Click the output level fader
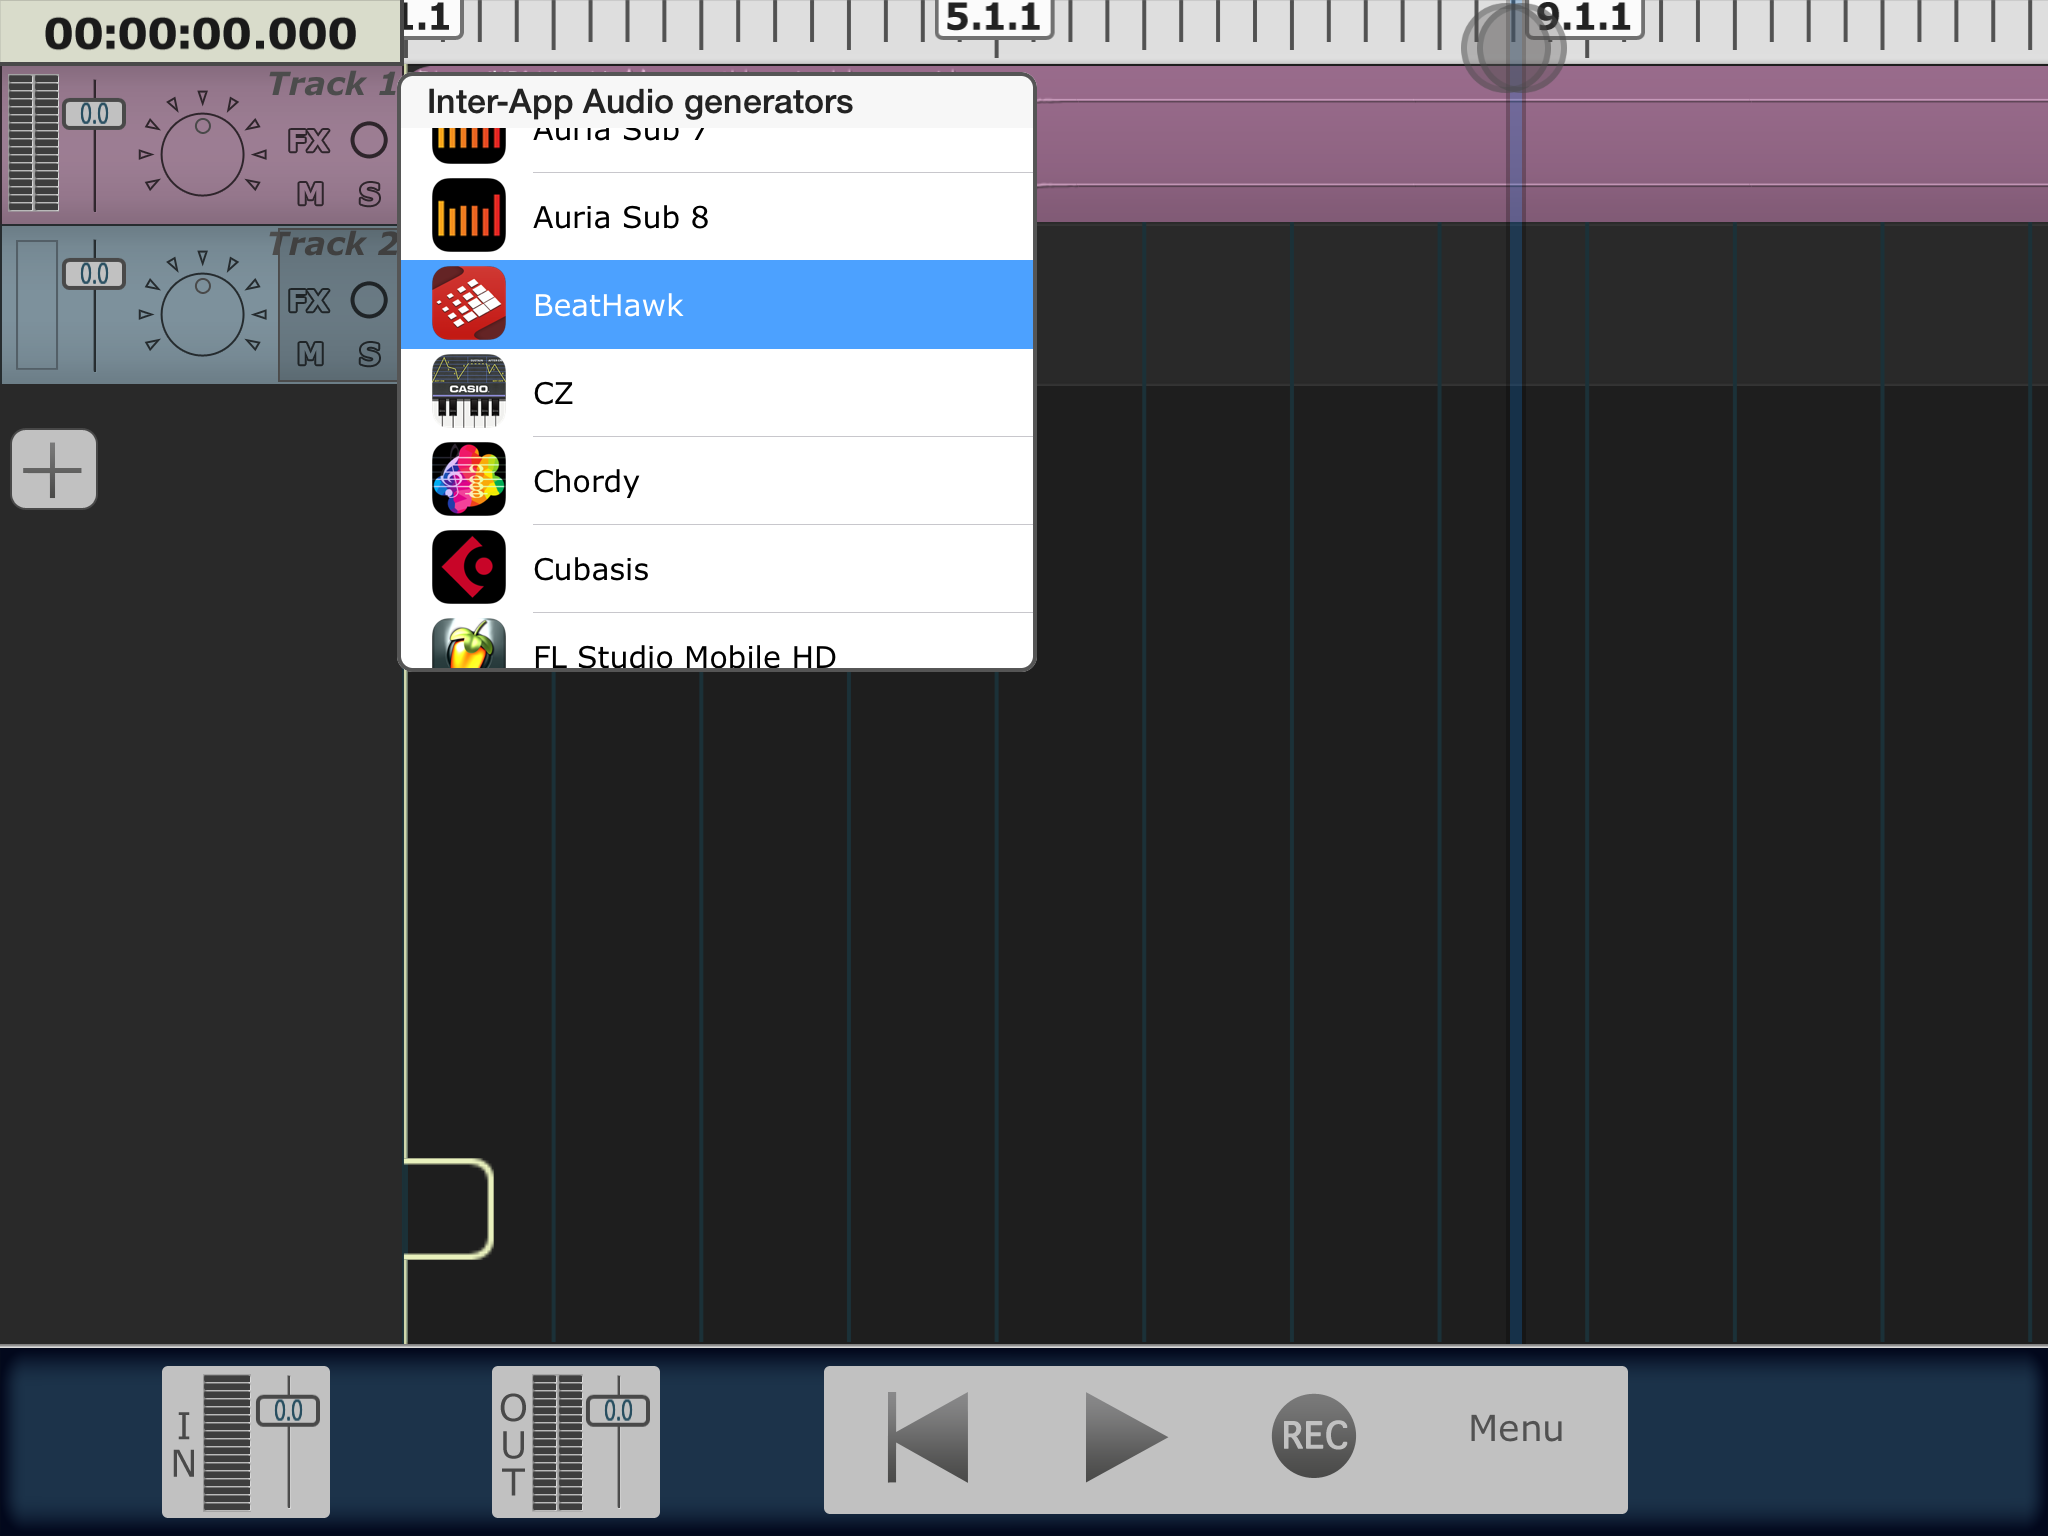Screen dimensions: 2048x1536 [618, 1411]
